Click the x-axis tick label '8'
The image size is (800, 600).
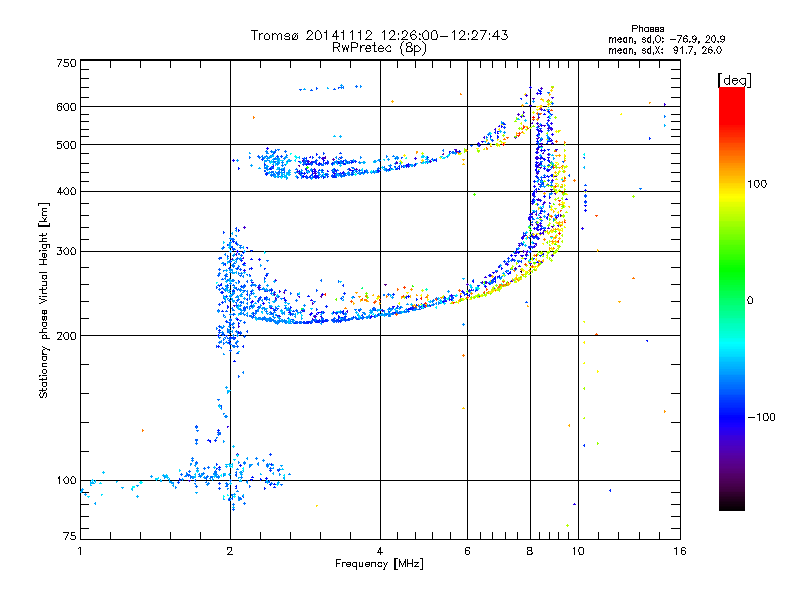(530, 551)
